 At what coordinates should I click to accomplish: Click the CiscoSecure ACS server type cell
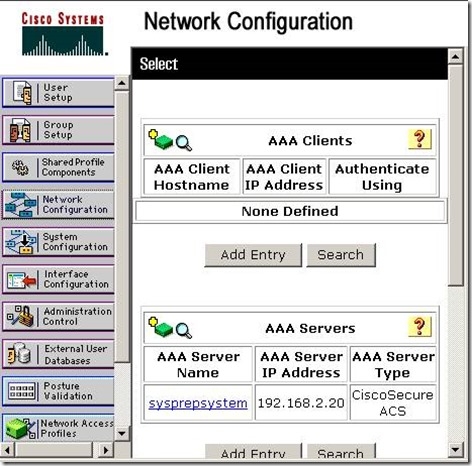(393, 403)
